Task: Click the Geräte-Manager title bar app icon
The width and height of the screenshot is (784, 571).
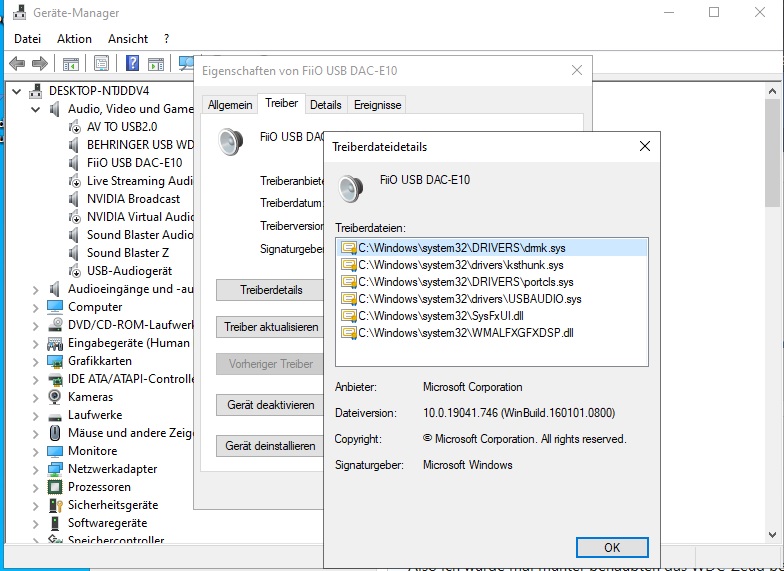Action: click(19, 12)
